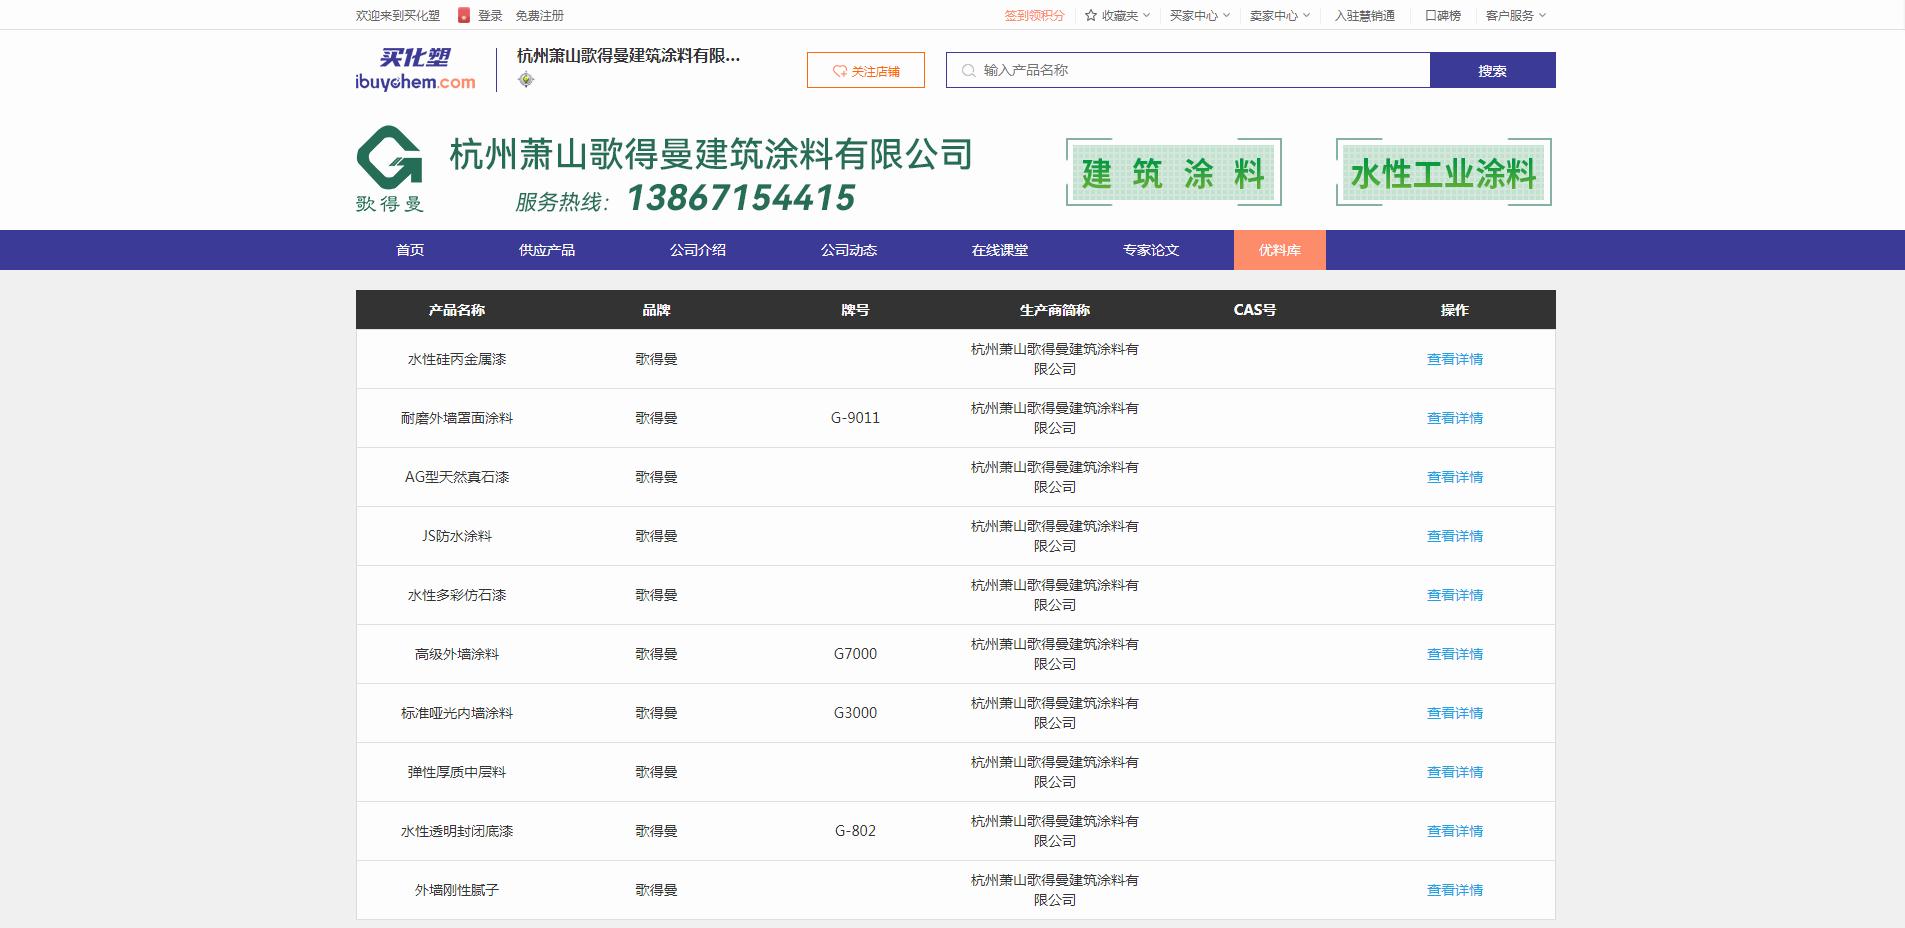Expand the 卖家中心 dropdown
Image resolution: width=1905 pixels, height=928 pixels.
pyautogui.click(x=1280, y=15)
